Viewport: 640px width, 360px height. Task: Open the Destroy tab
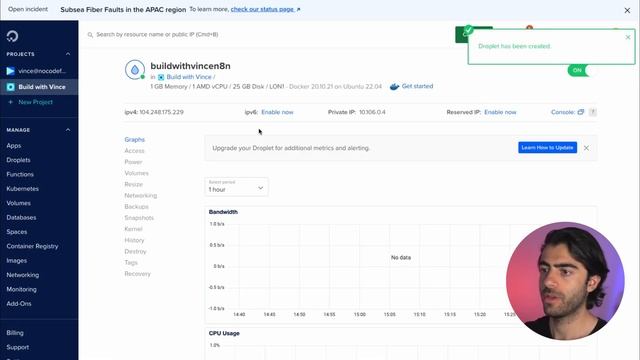pos(135,251)
